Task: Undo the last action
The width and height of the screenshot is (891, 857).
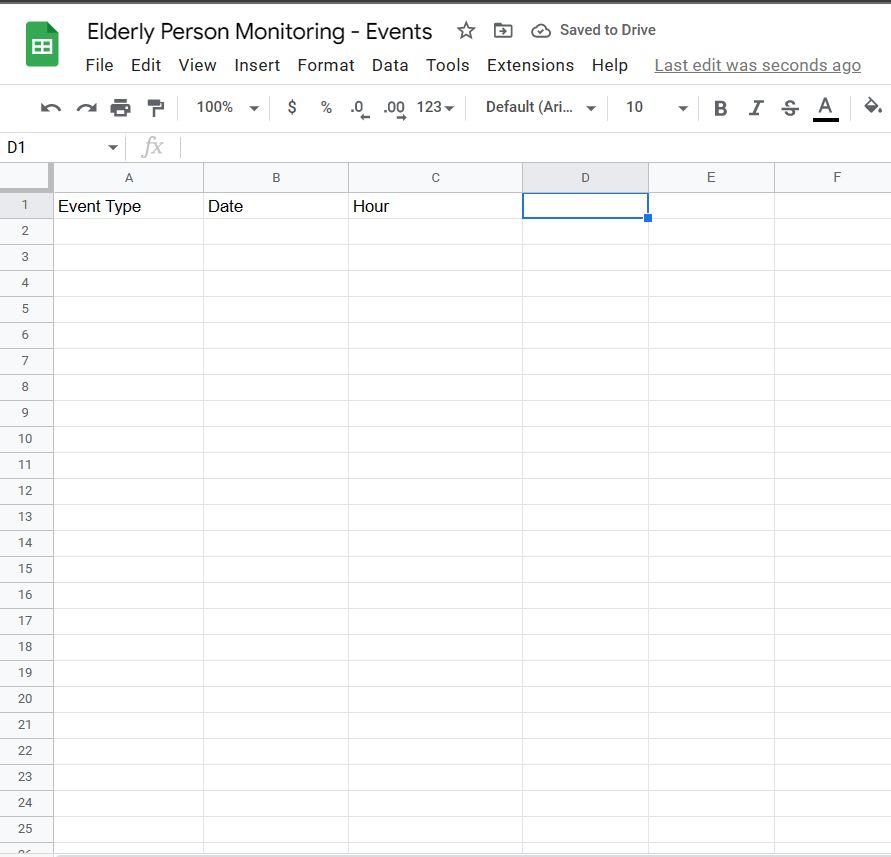Action: pos(51,107)
